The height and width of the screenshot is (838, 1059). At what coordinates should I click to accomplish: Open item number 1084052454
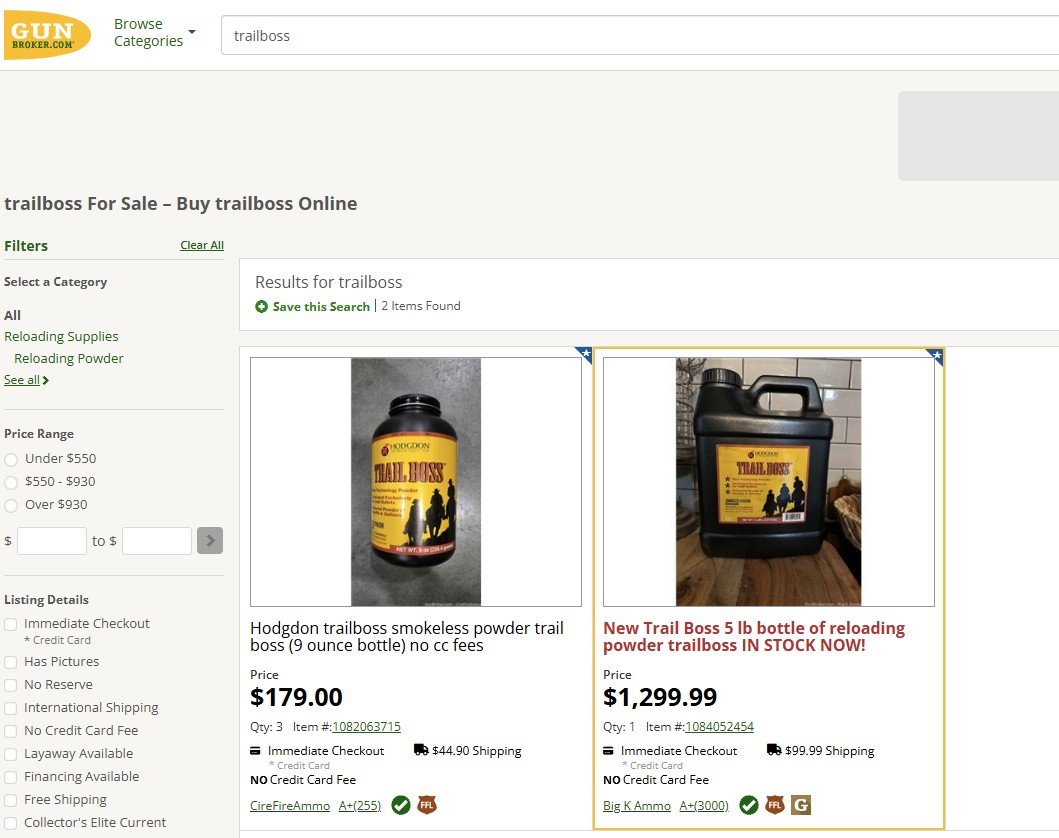(719, 727)
